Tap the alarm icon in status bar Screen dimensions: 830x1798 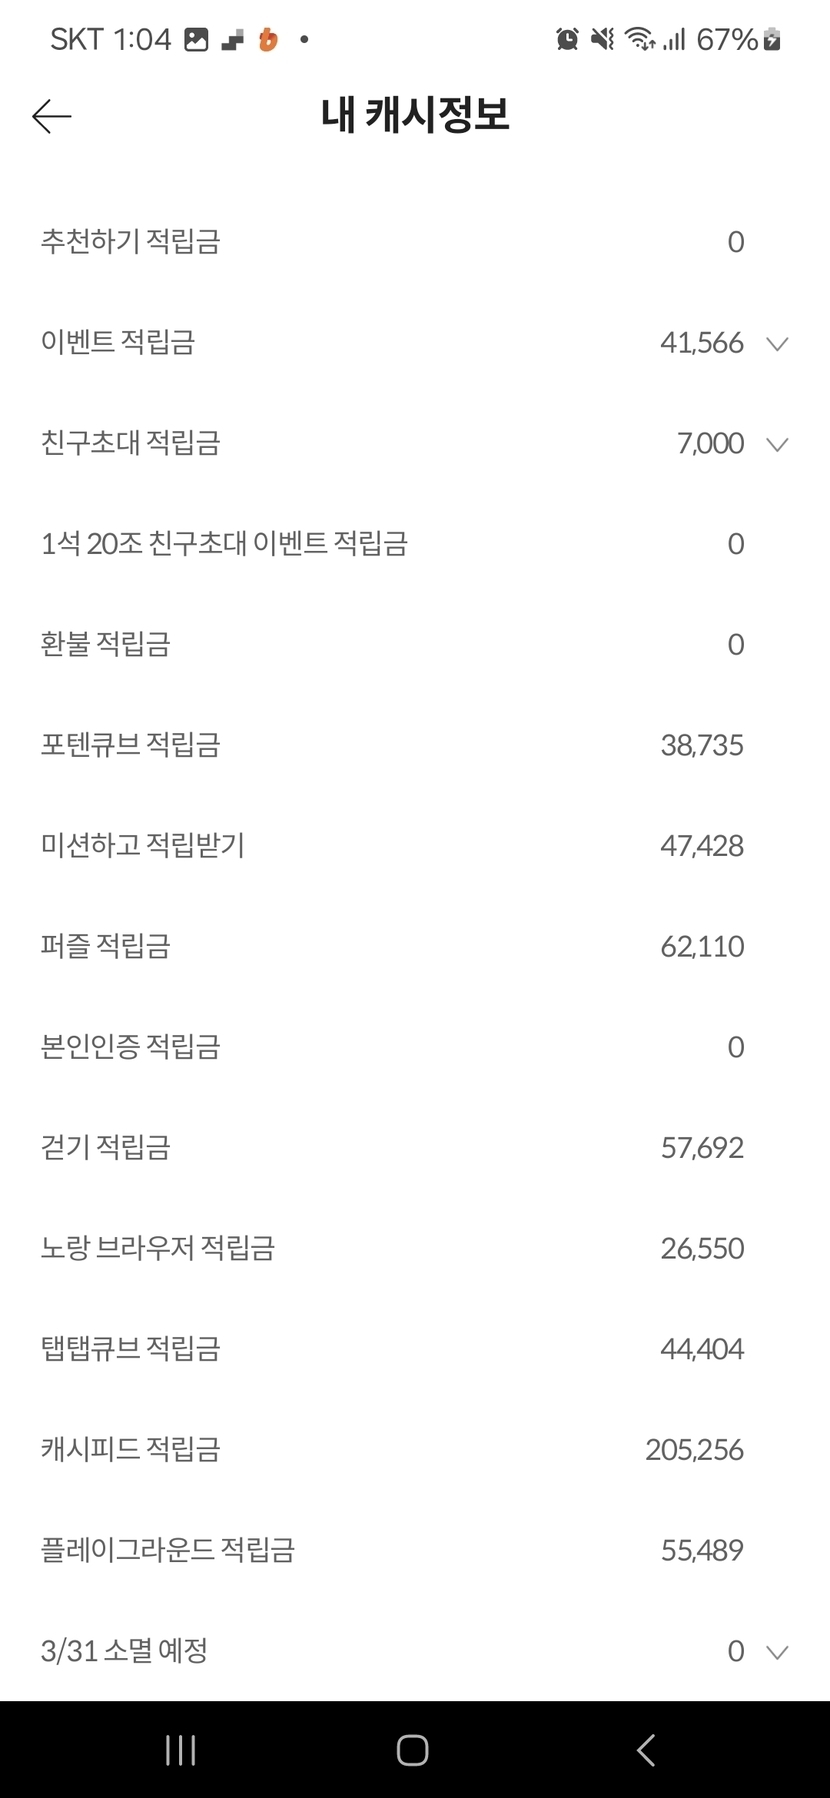(567, 39)
